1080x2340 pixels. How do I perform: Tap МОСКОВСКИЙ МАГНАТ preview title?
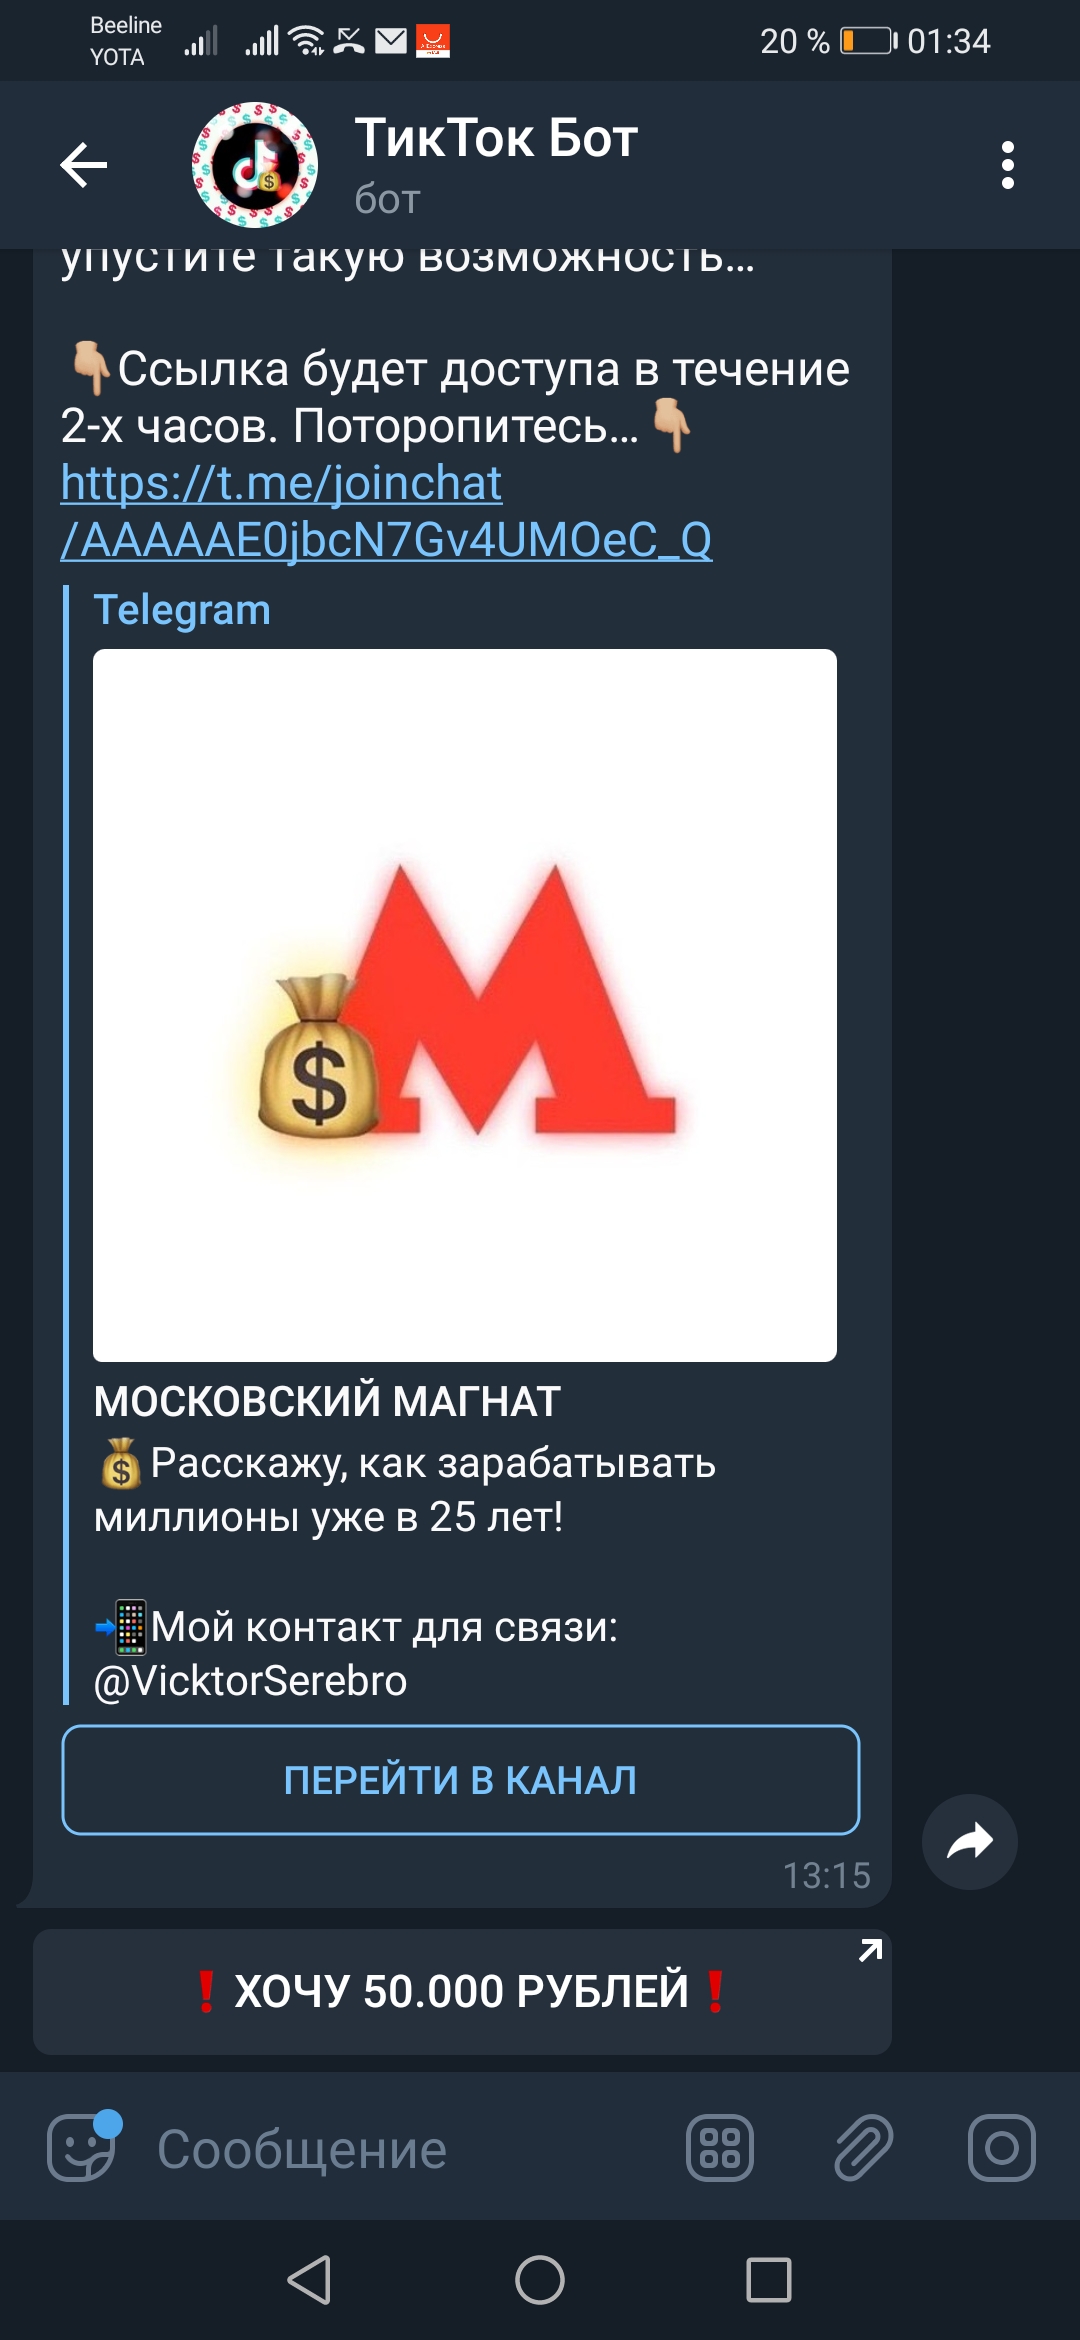pyautogui.click(x=327, y=1401)
